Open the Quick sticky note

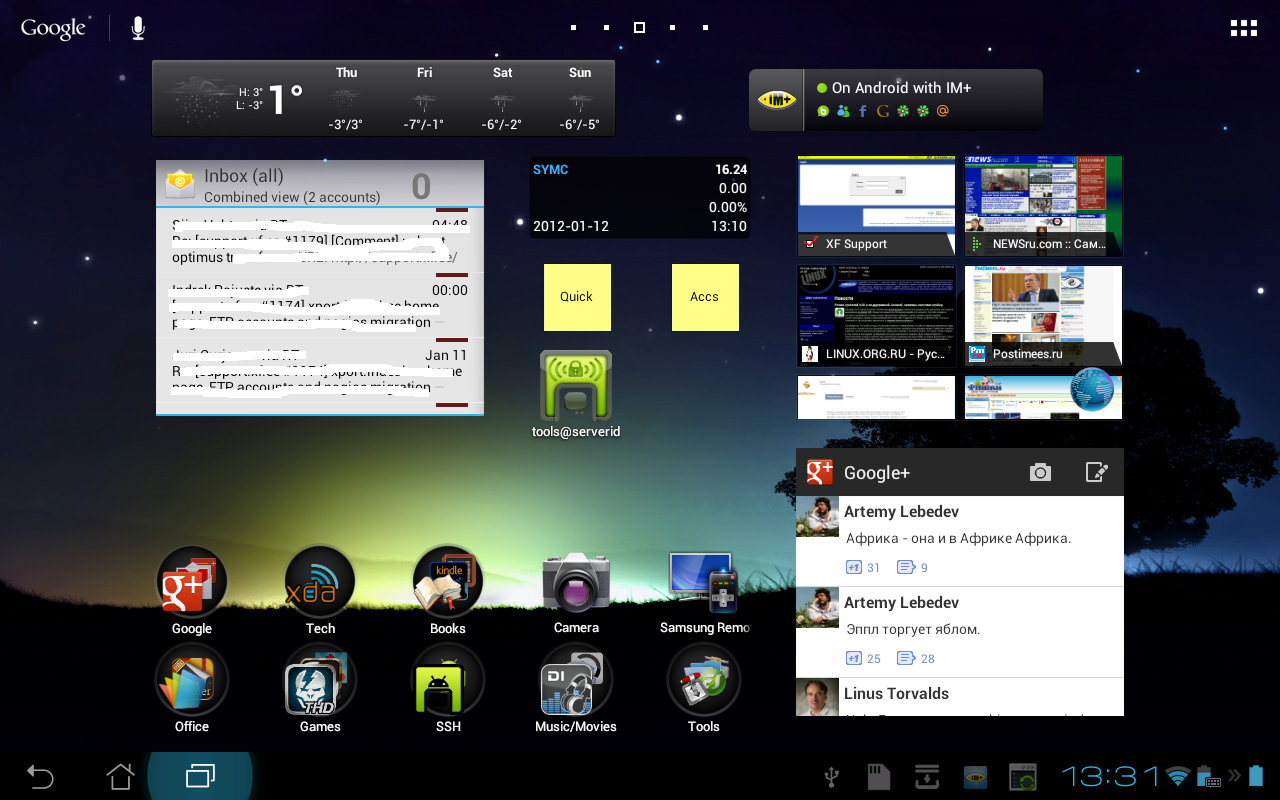577,297
